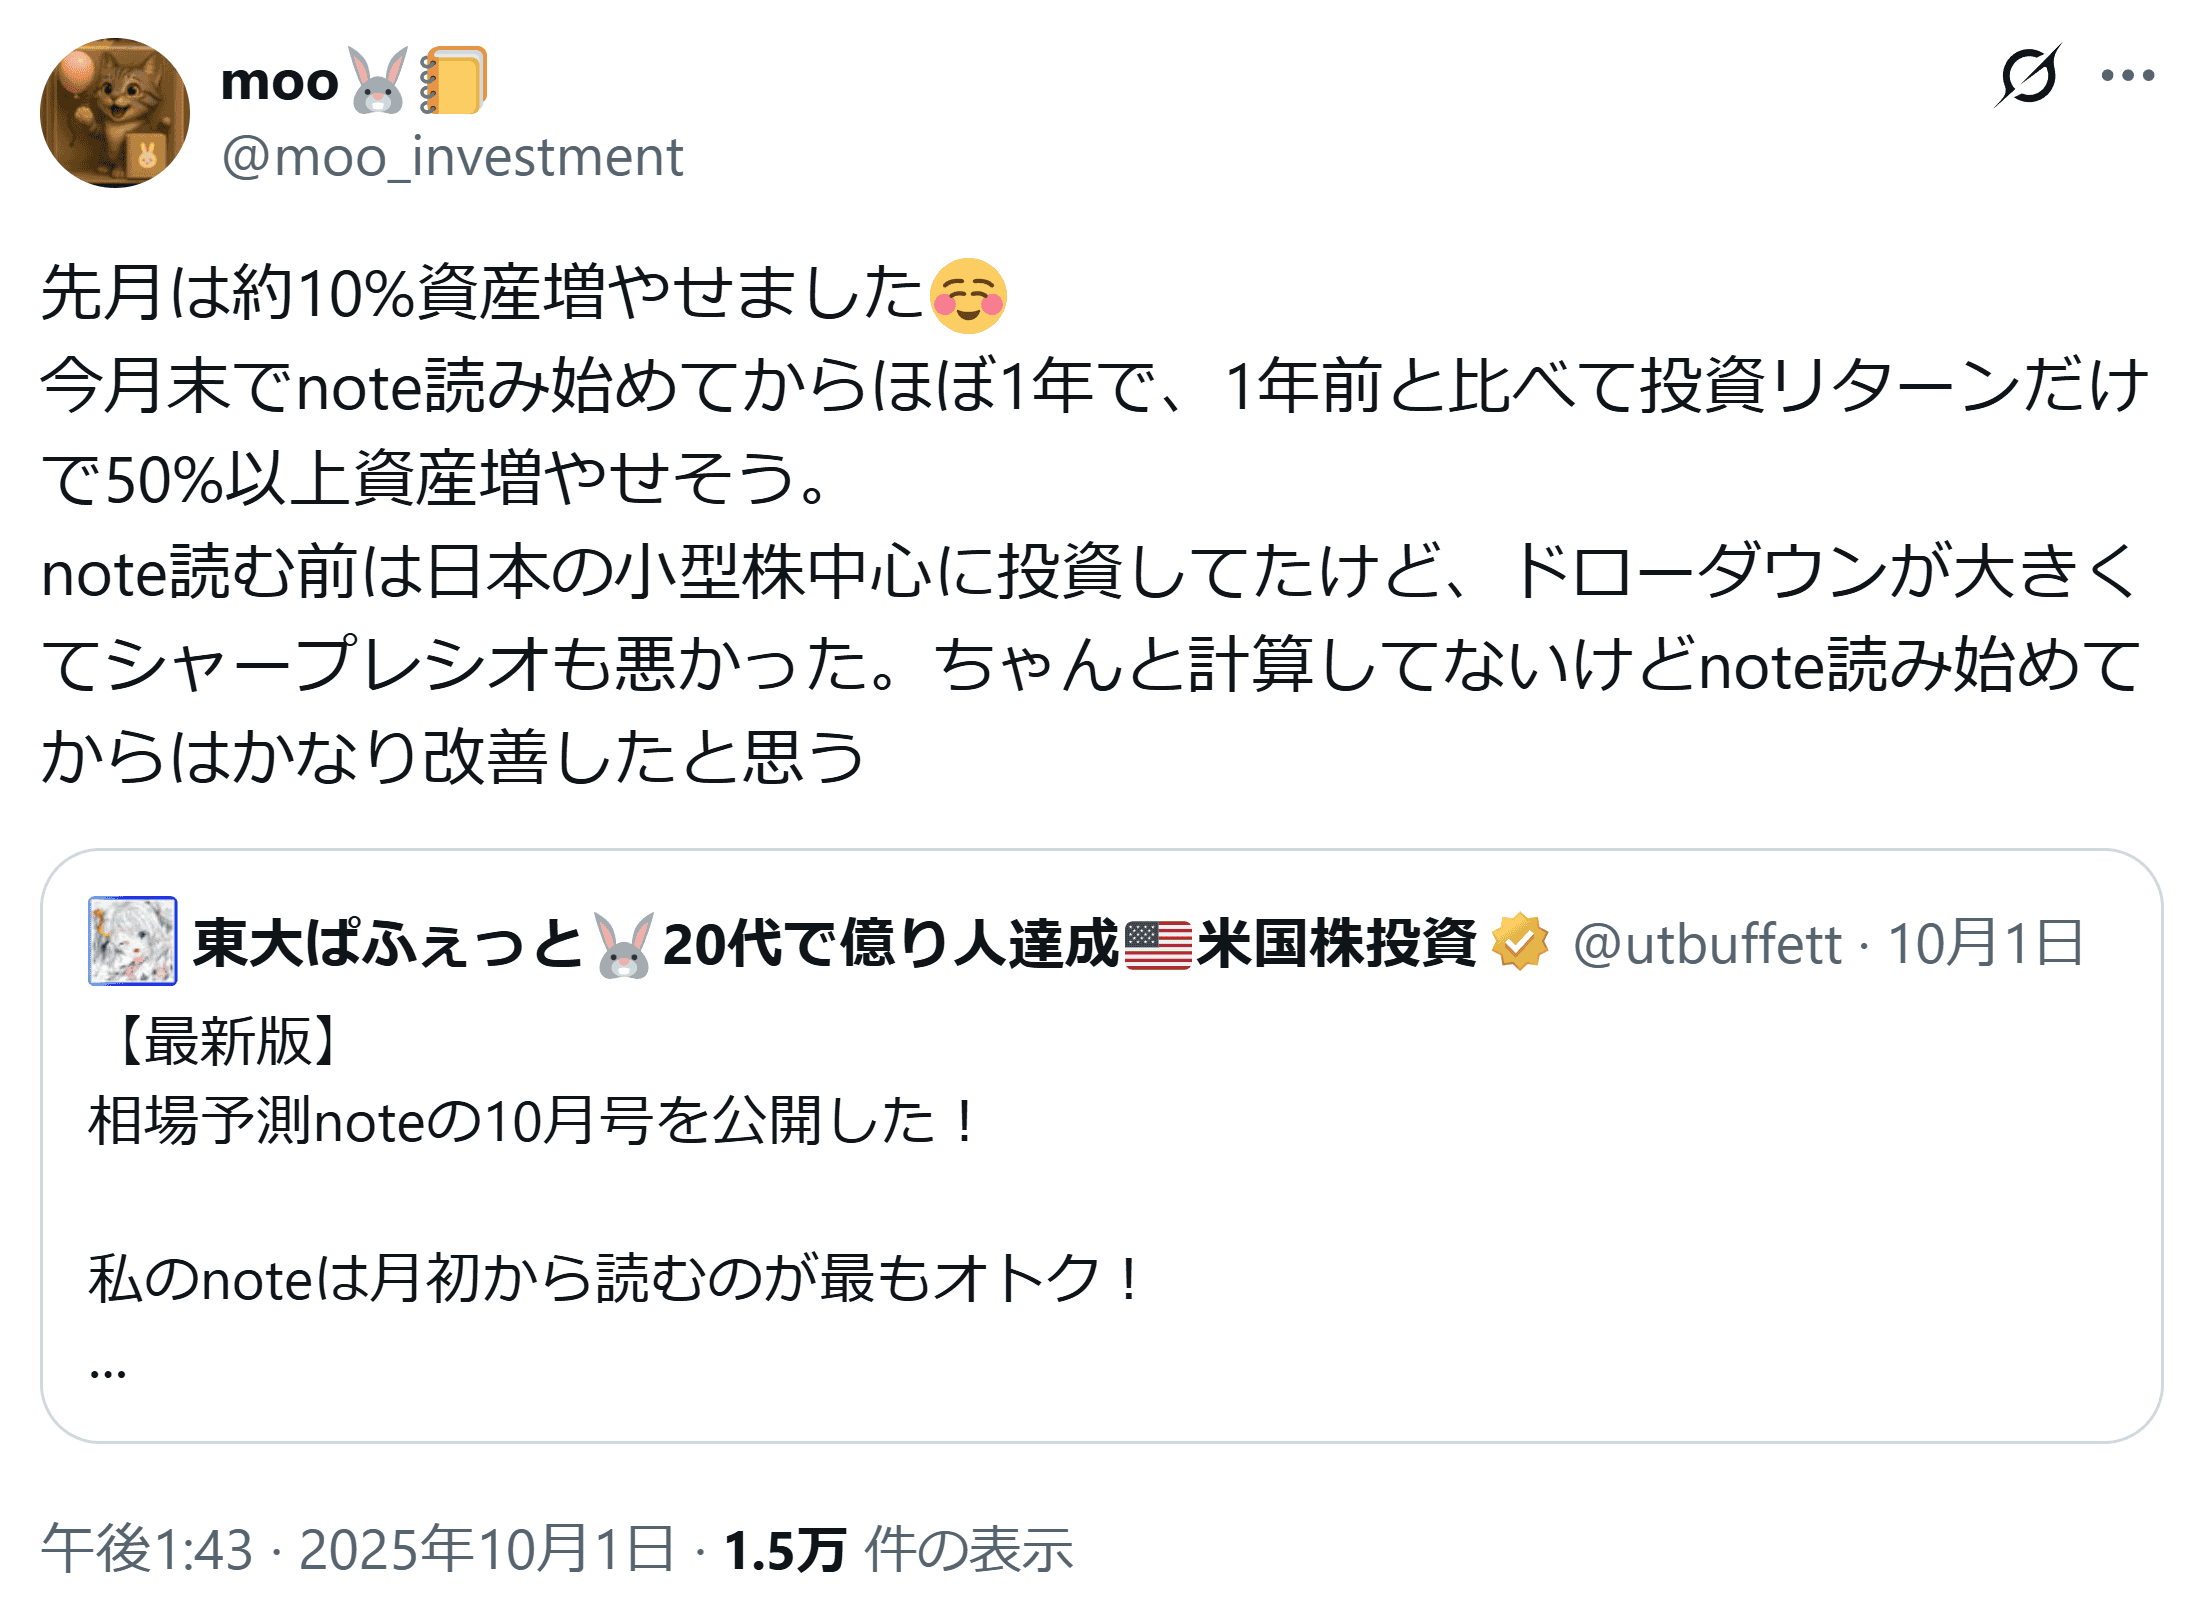
Task: Click the 1.5万 件の表示 view count
Action: 897,1549
